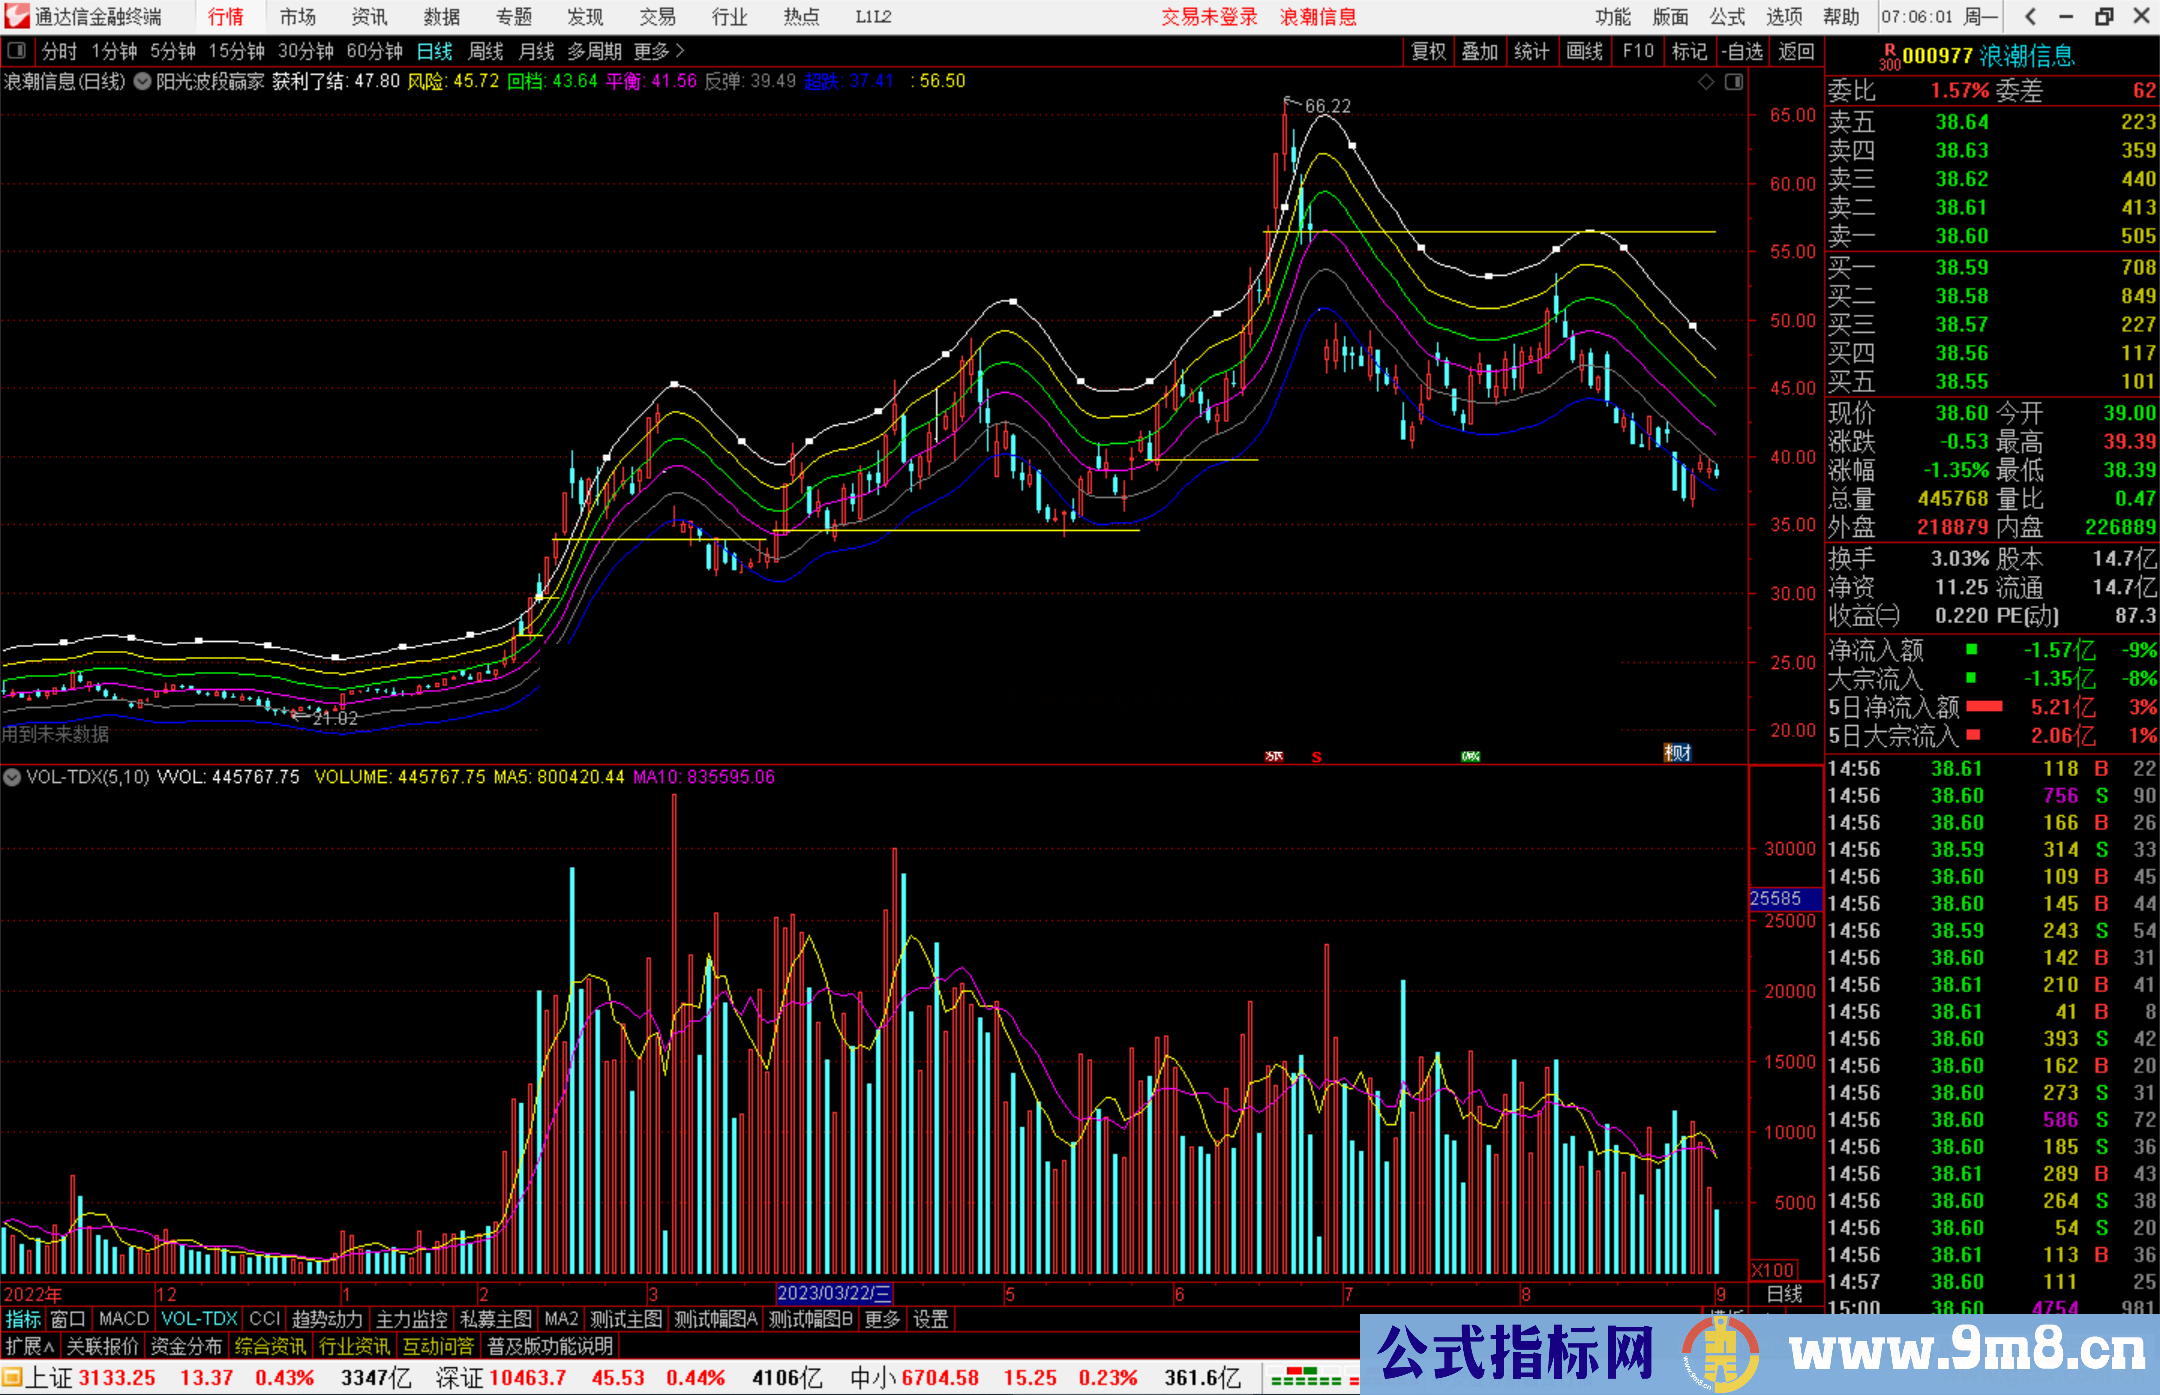Viewport: 2160px width, 1395px height.
Task: Click the diamond icon above price chart
Action: click(1706, 82)
